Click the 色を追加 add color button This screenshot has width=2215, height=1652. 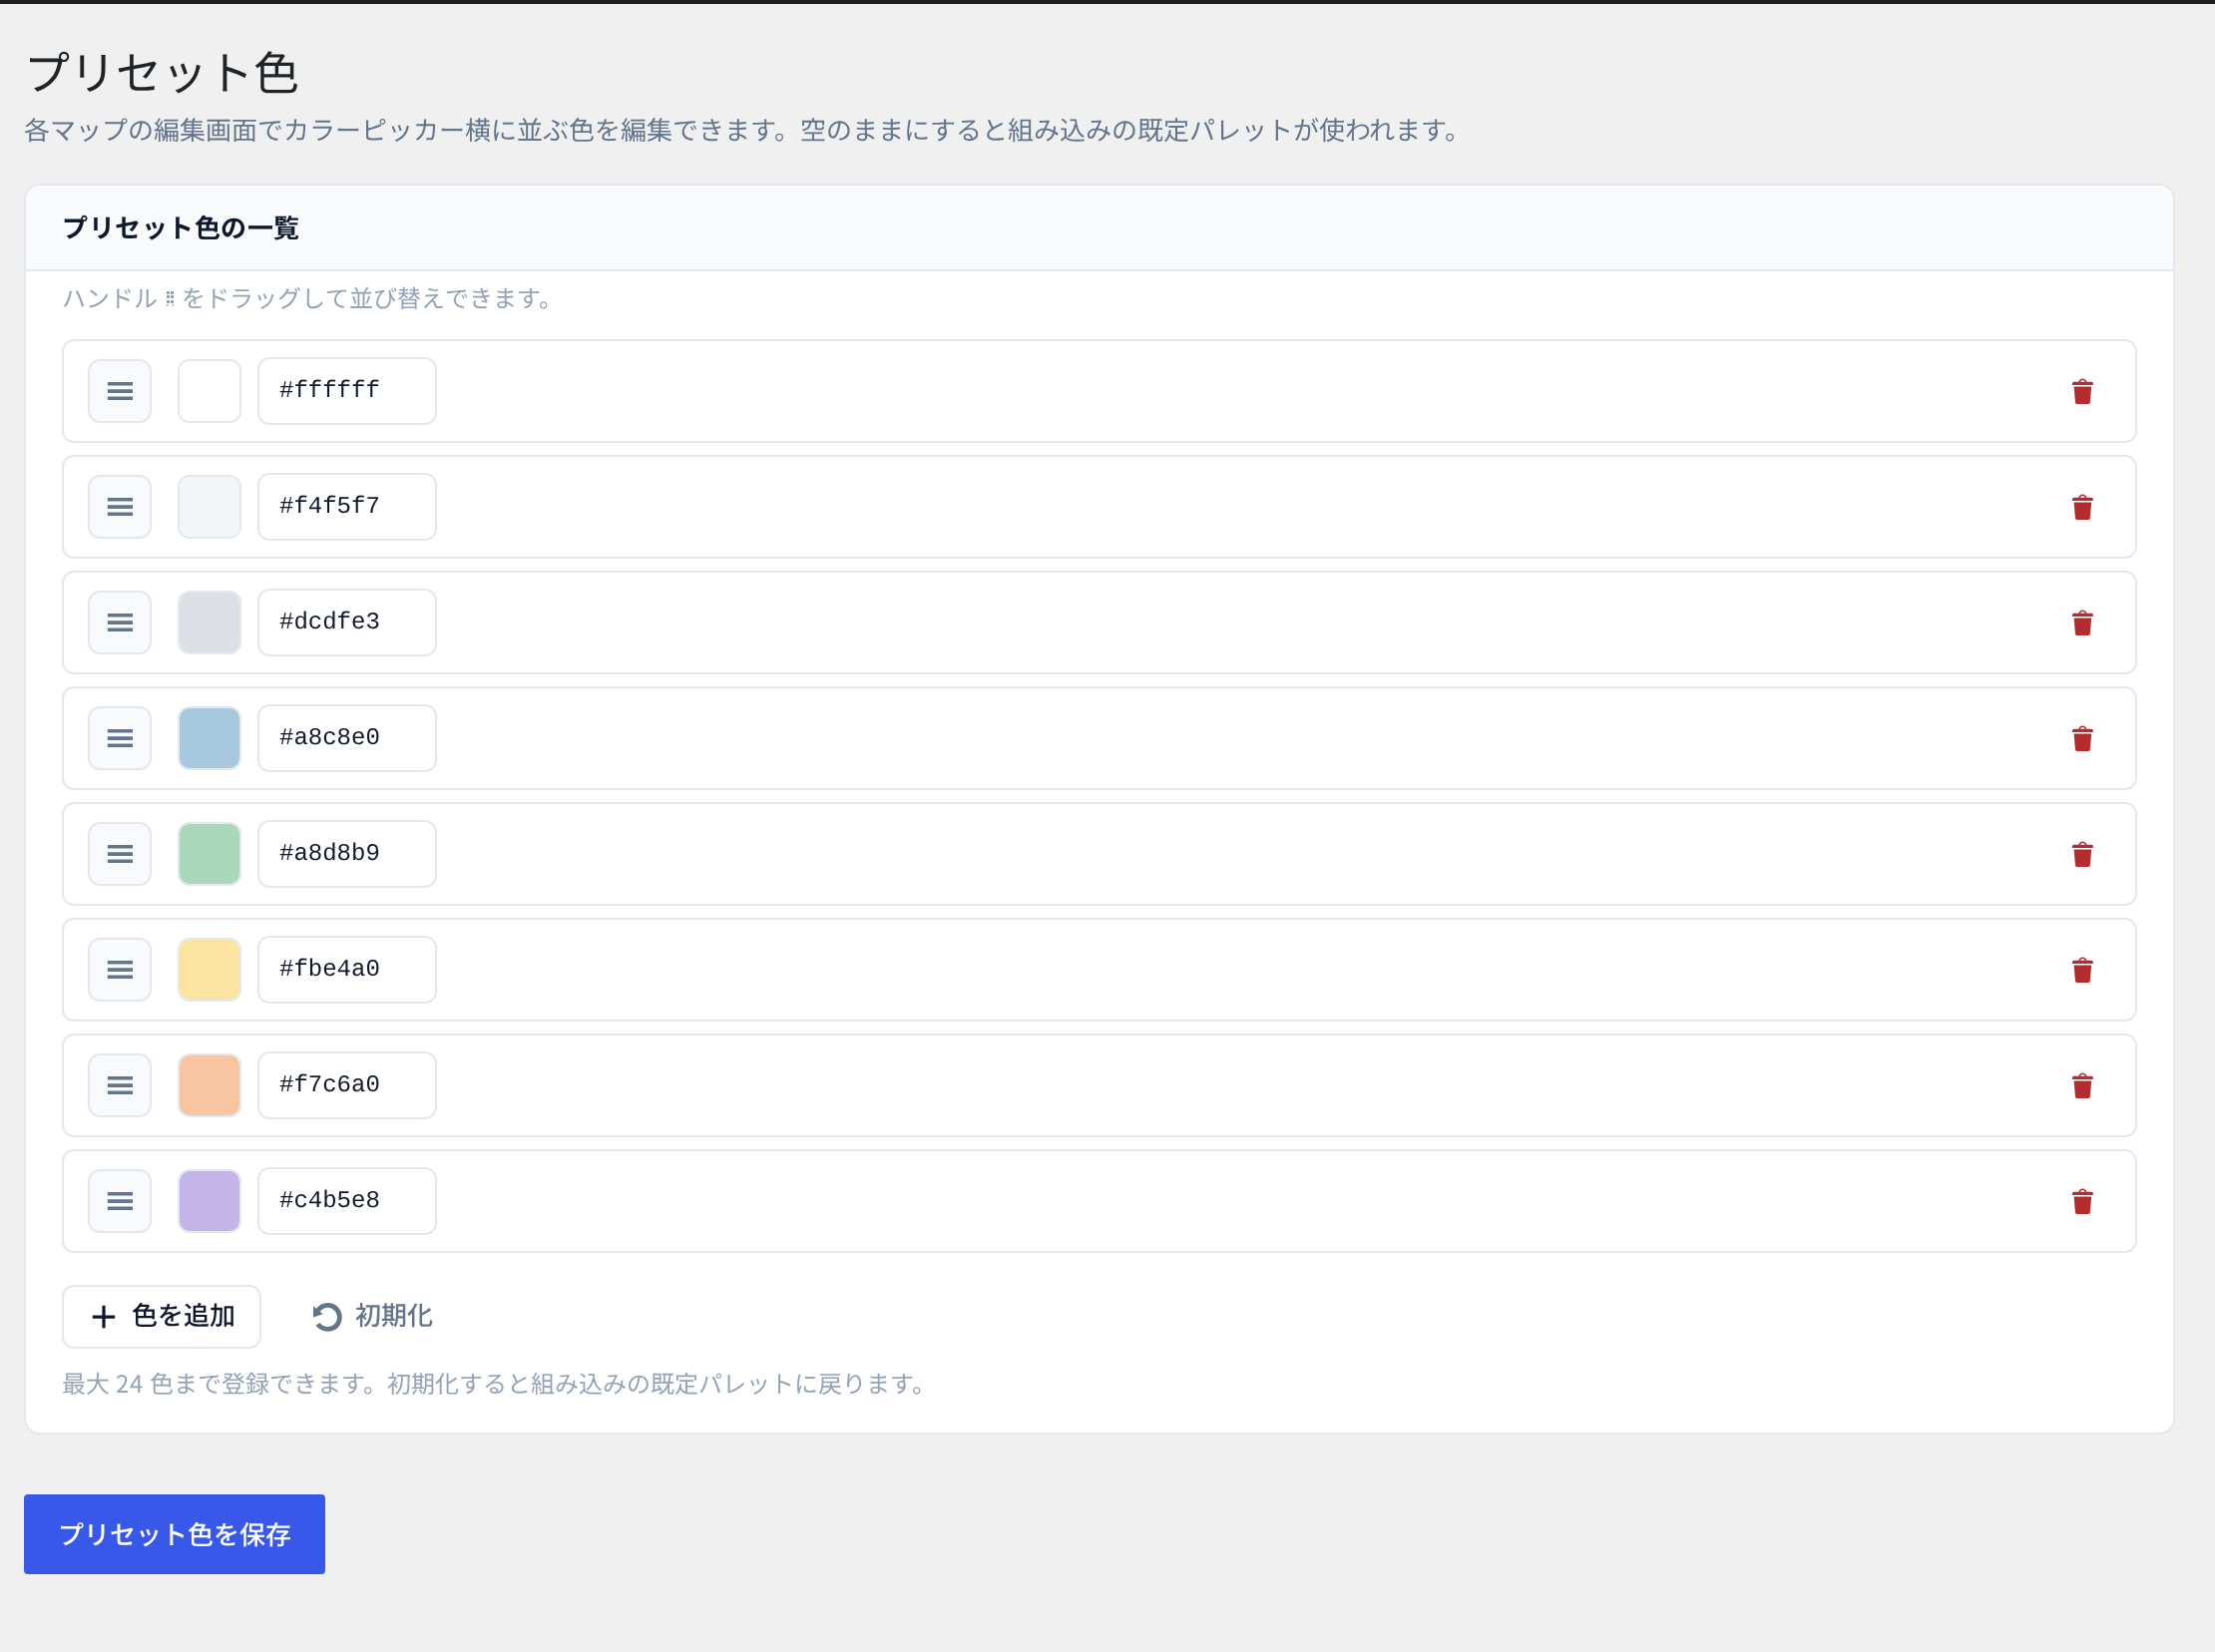point(162,1316)
